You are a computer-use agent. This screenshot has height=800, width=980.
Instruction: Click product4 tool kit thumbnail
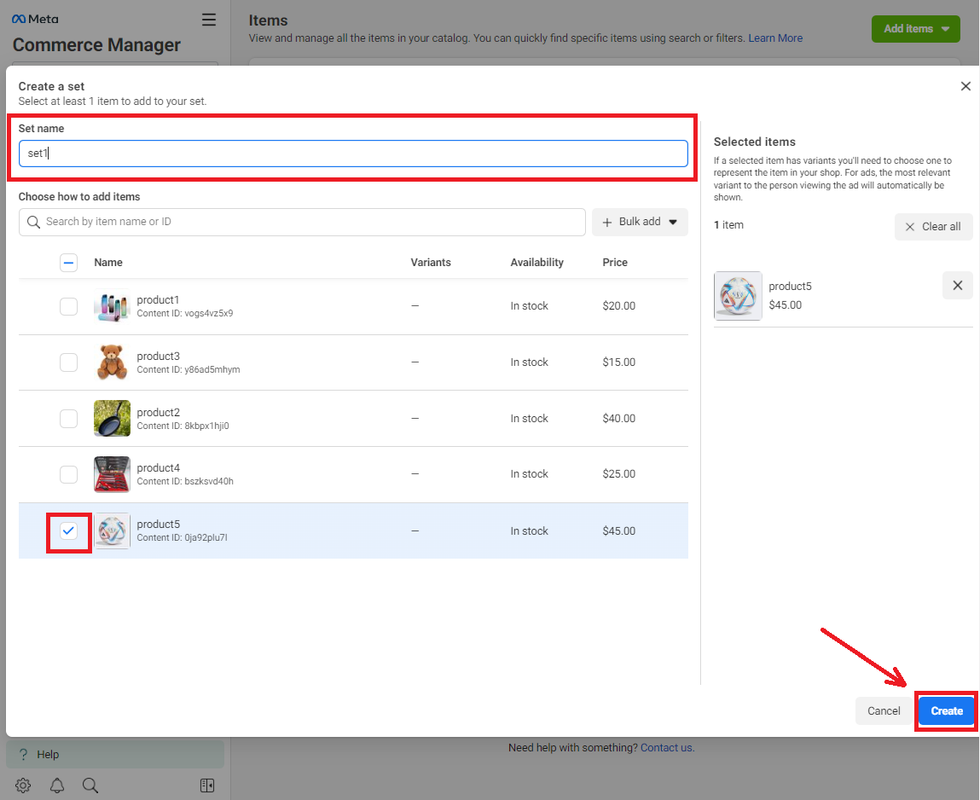112,474
